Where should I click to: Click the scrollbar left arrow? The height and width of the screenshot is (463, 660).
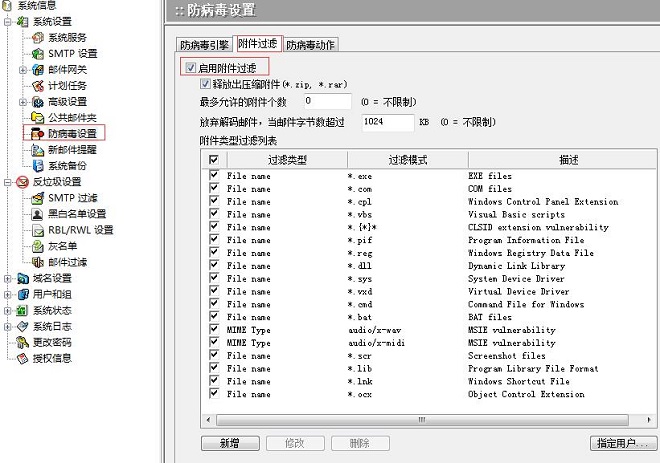208,420
